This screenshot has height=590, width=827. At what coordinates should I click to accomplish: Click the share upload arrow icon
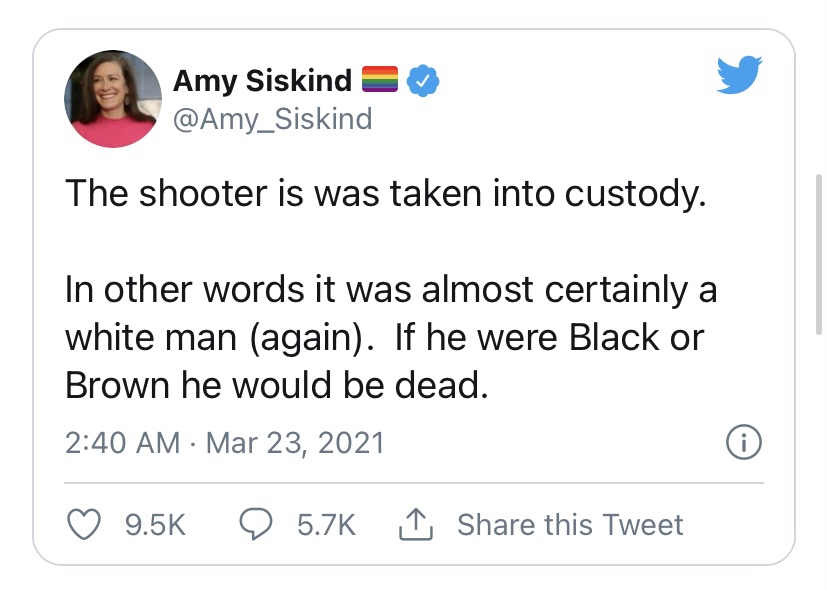pos(414,524)
